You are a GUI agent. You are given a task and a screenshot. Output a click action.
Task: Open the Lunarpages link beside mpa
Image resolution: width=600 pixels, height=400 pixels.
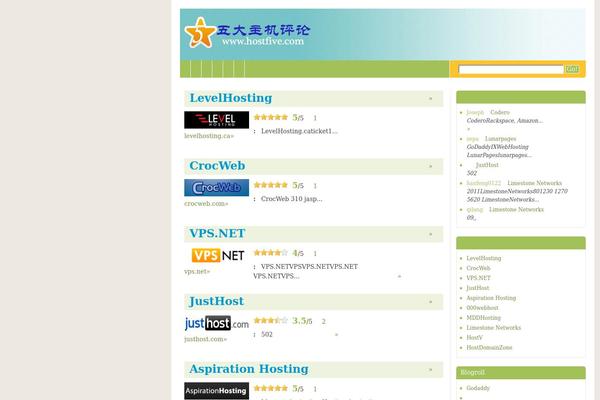[501, 139]
